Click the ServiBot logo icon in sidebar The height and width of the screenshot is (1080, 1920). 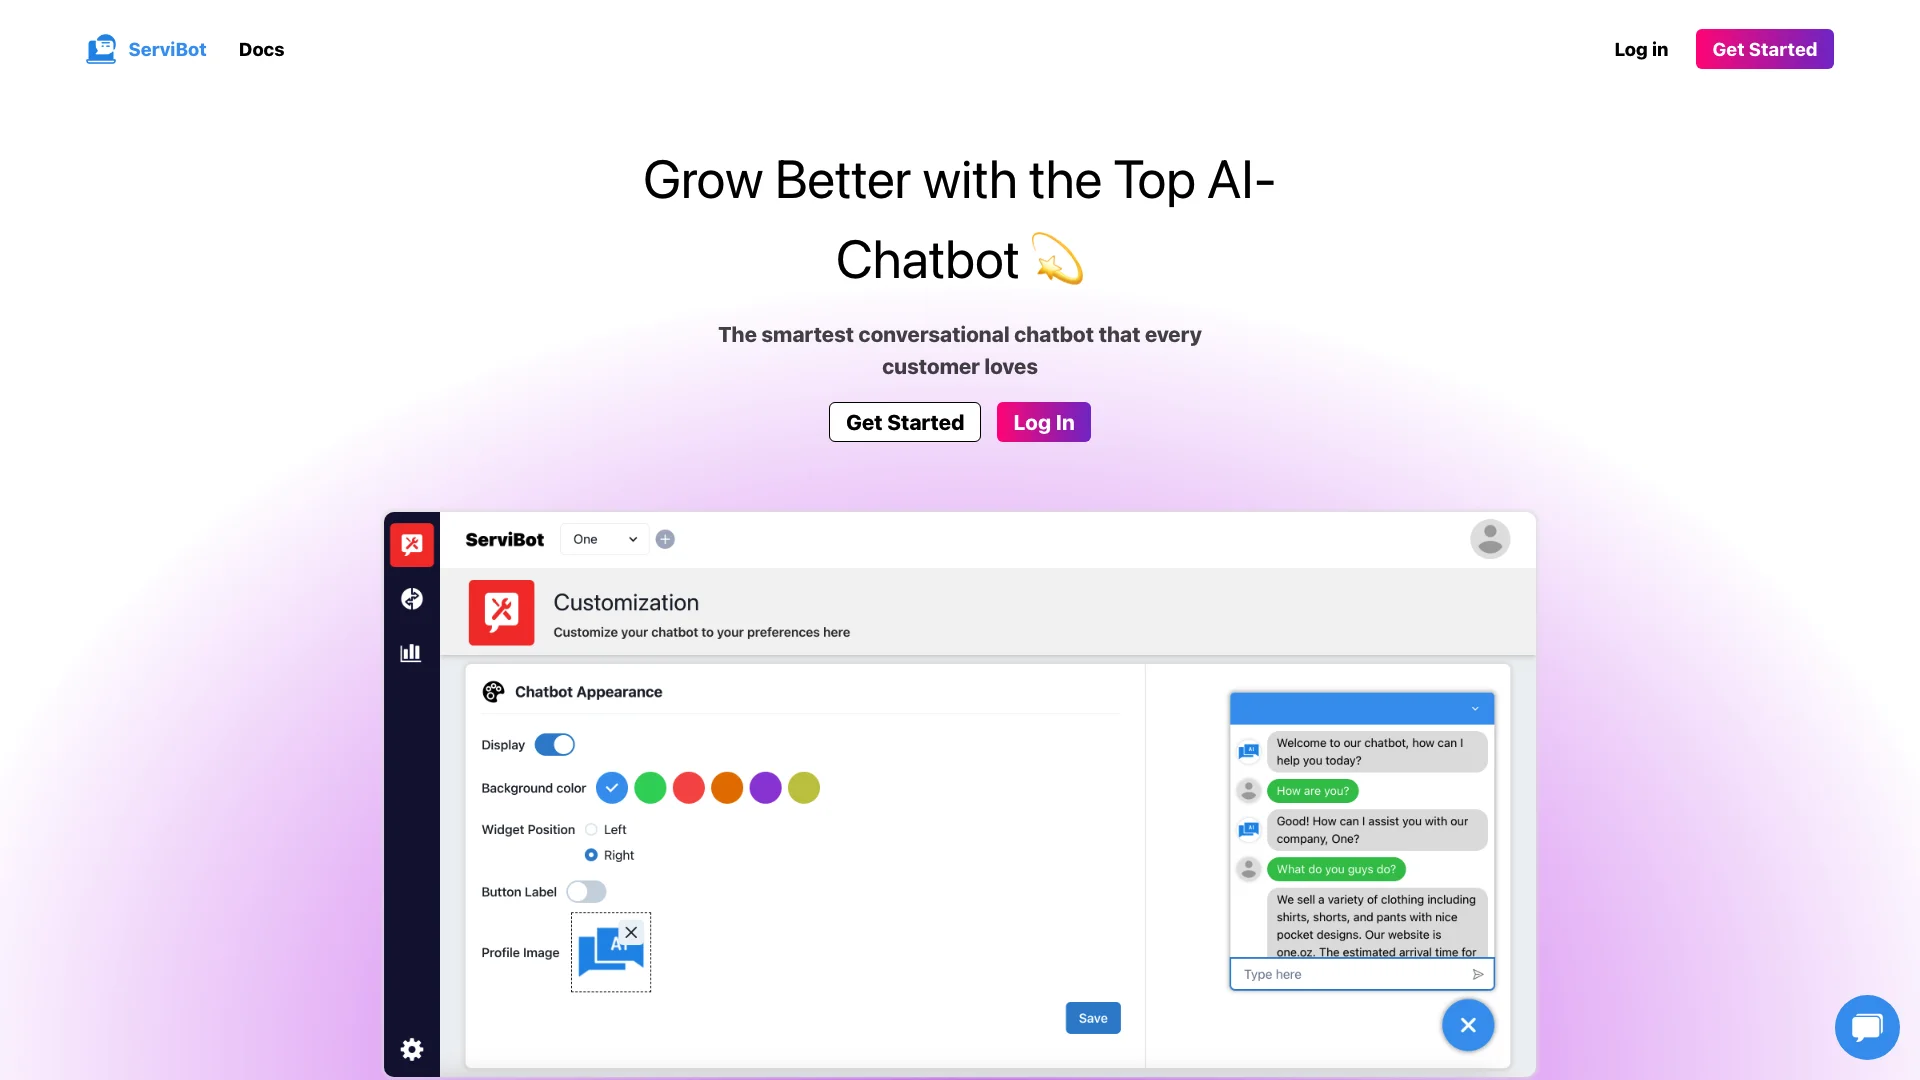coord(410,543)
